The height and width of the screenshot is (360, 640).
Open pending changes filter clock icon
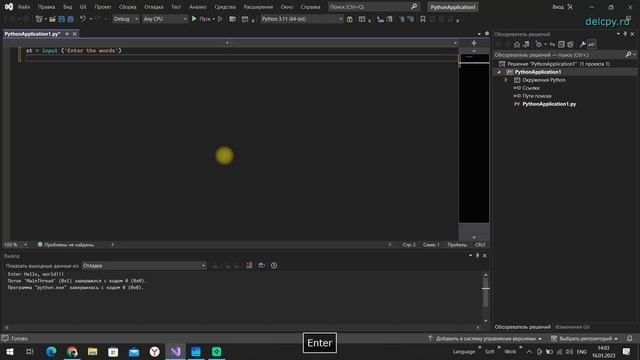coord(539,44)
